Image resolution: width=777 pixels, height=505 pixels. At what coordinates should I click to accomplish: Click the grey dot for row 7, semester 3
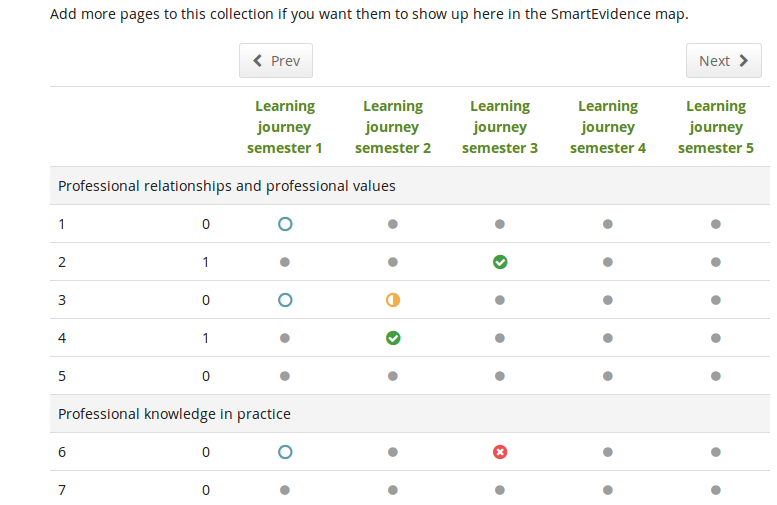pyautogui.click(x=500, y=490)
